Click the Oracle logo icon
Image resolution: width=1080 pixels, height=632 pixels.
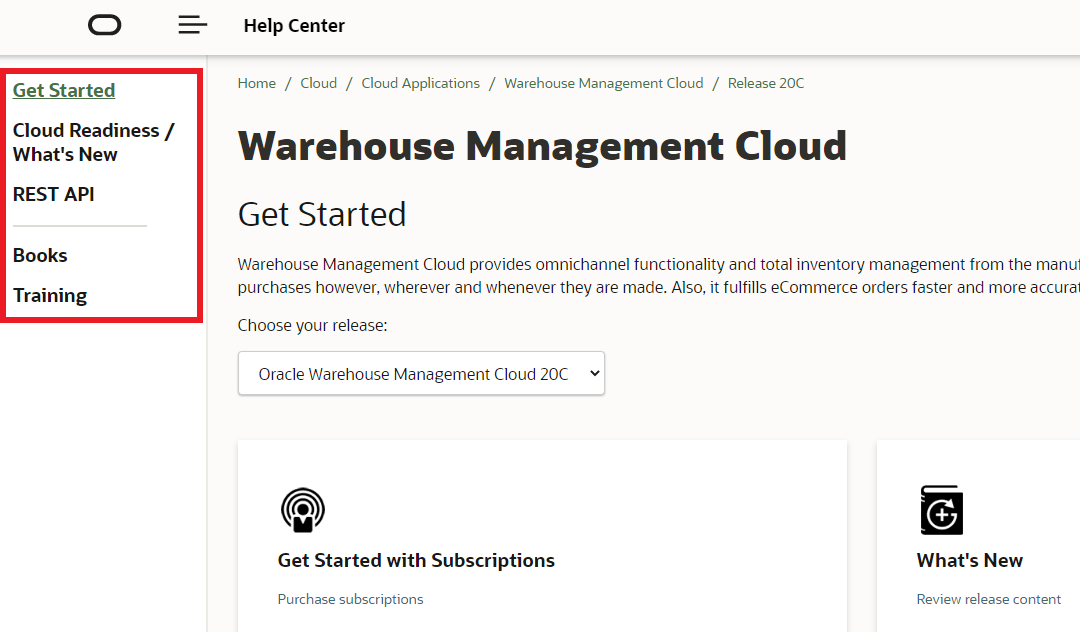click(x=104, y=24)
